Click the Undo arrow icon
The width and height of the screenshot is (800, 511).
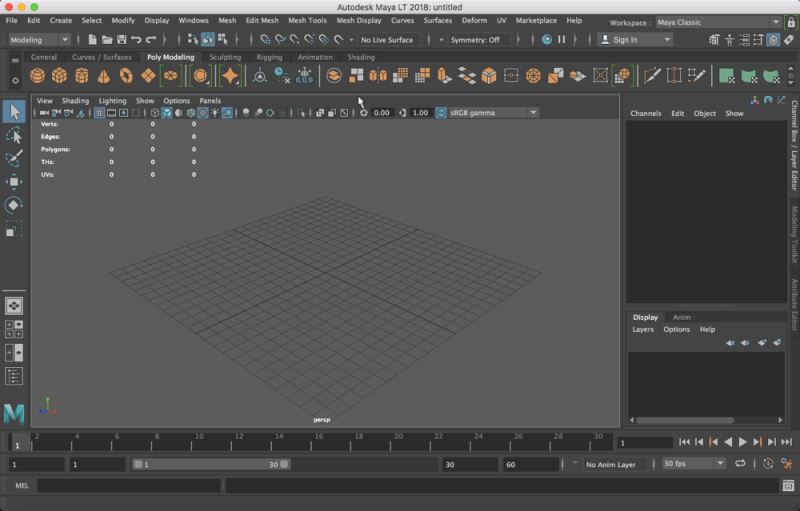[x=136, y=39]
